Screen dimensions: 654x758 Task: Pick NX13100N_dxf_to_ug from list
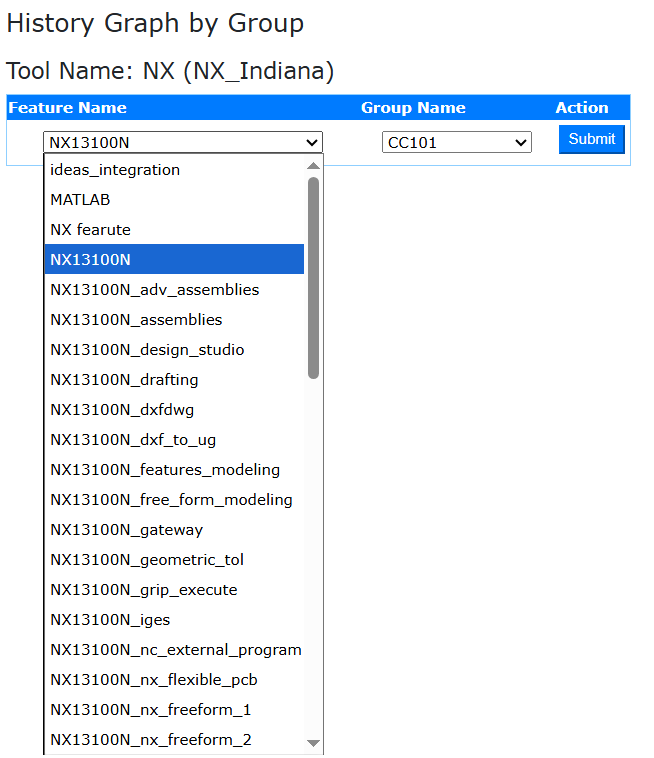(174, 439)
